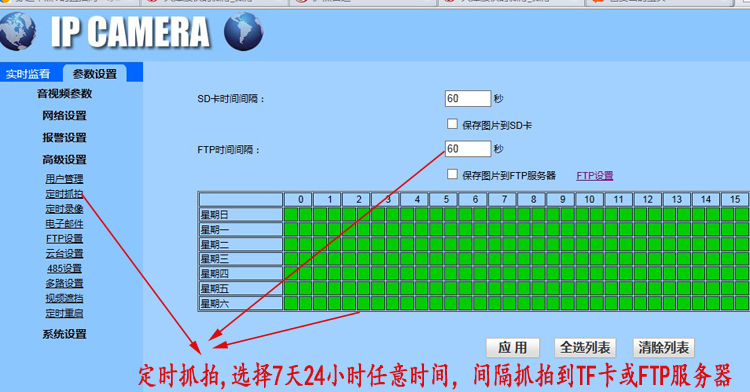Expand 报警设置 section in sidebar
This screenshot has height=392, width=750.
tap(65, 138)
